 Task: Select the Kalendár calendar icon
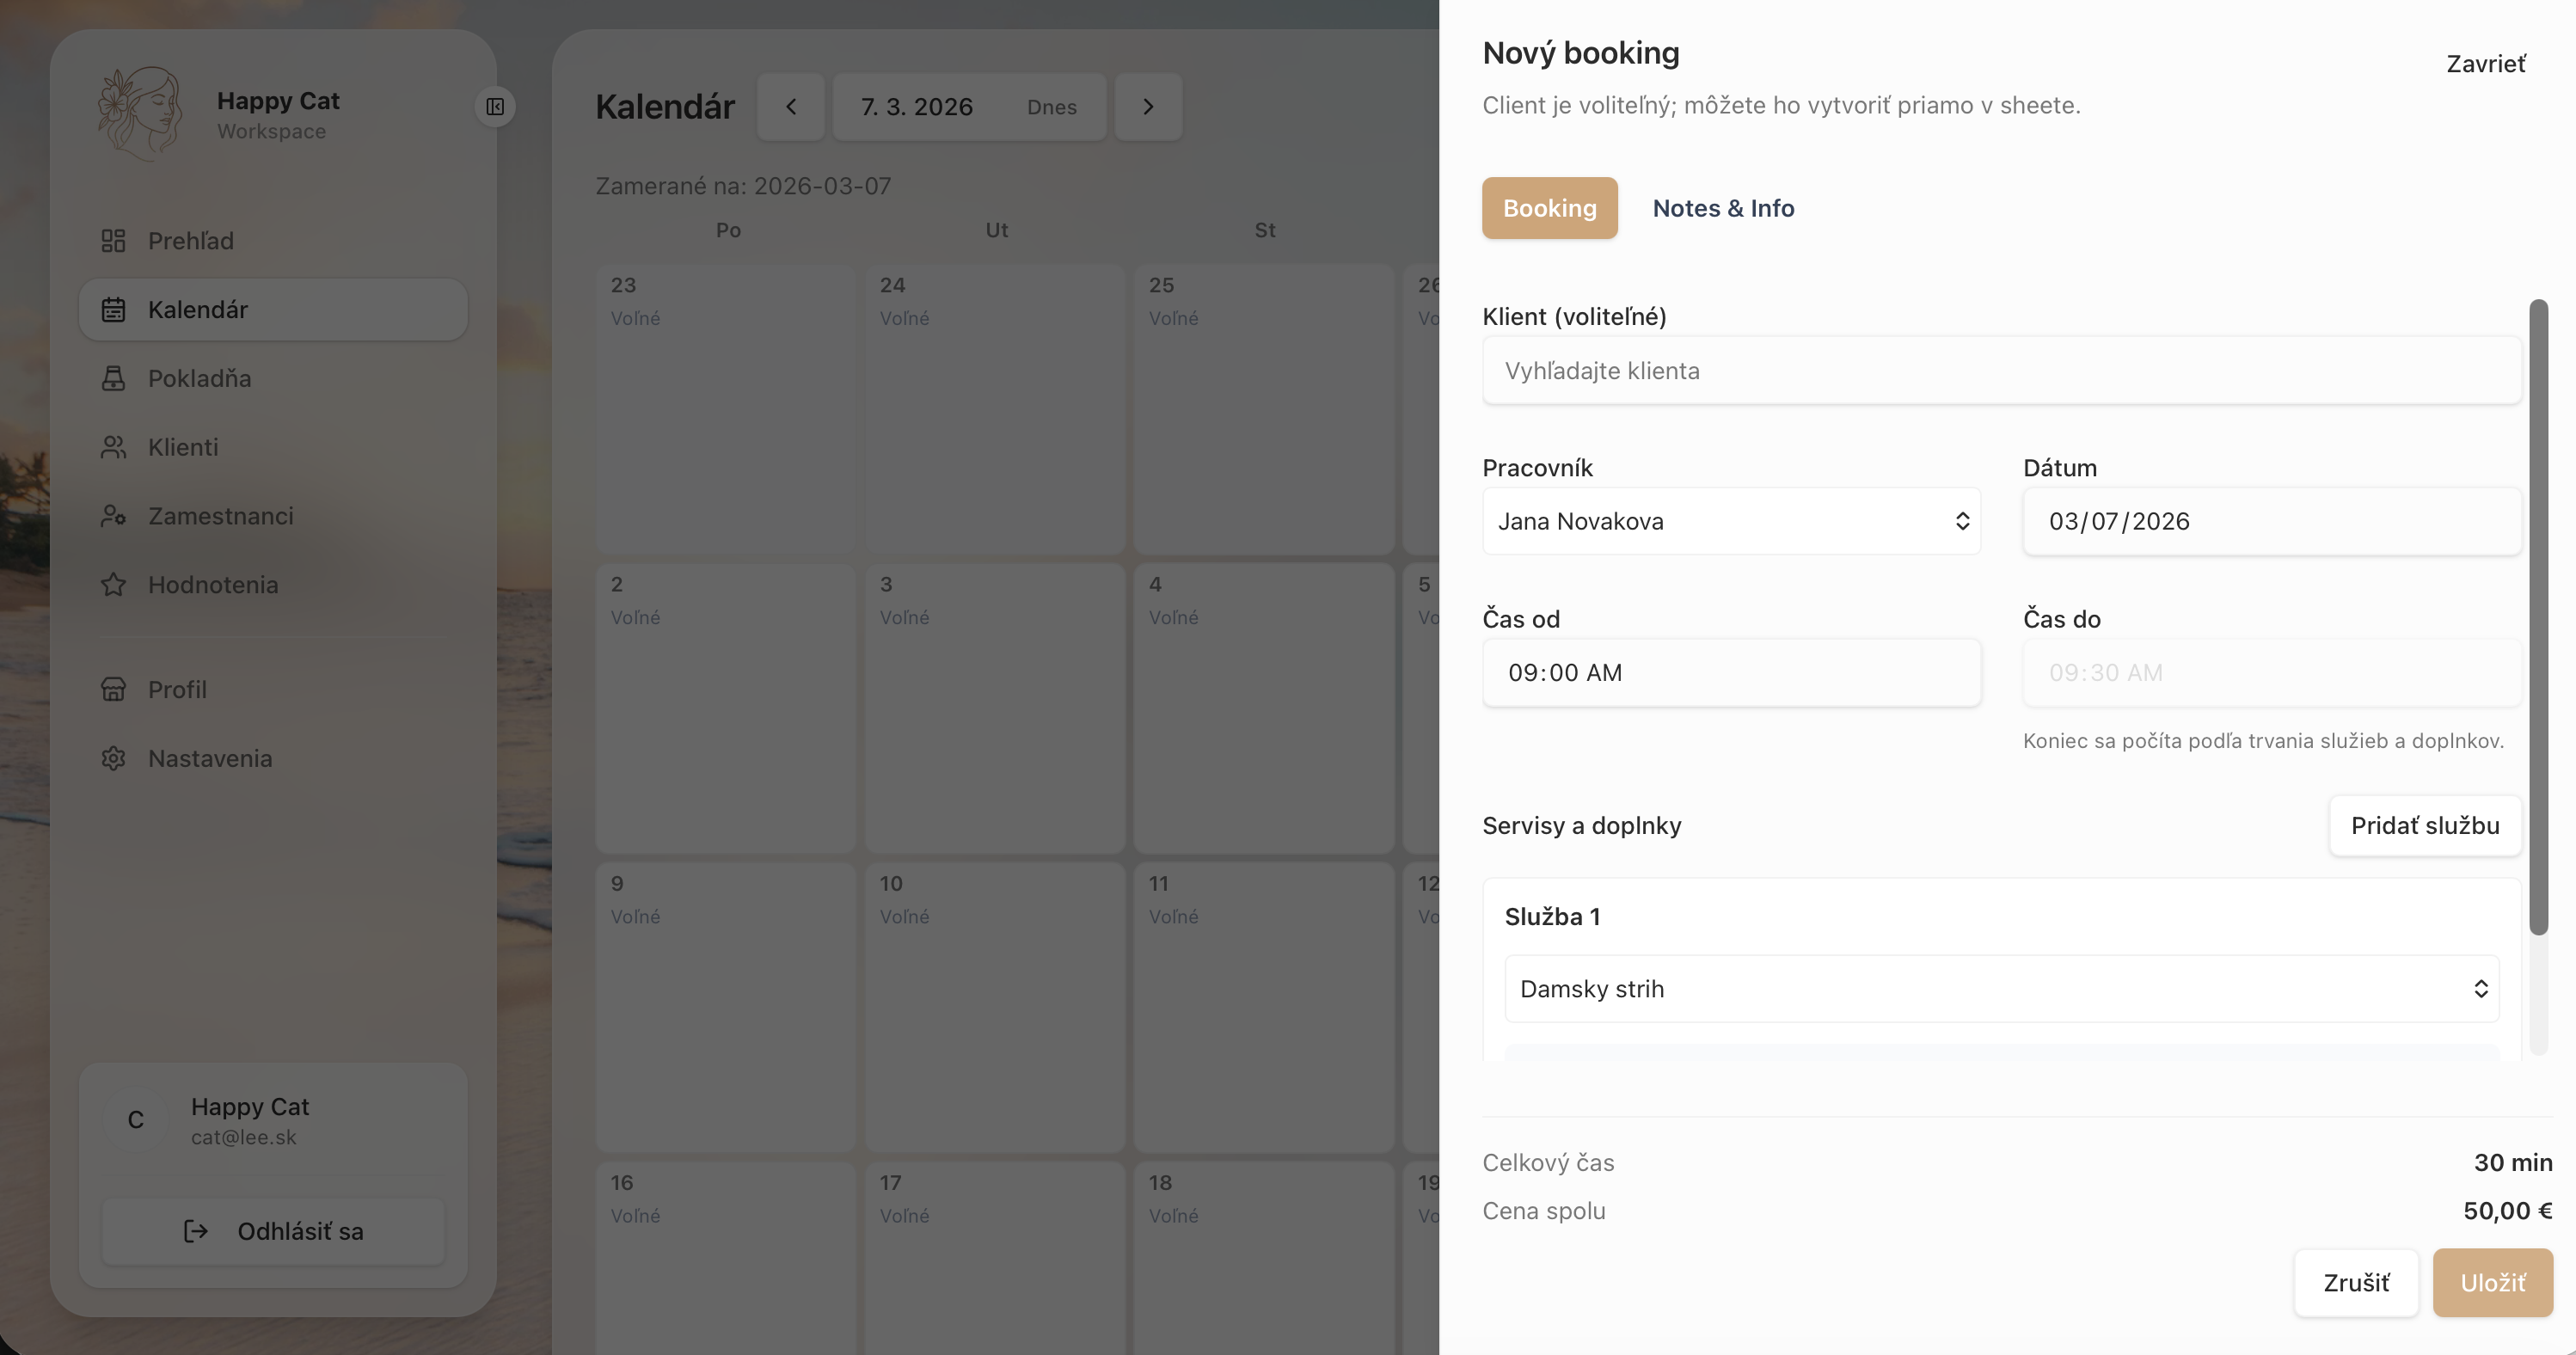point(113,309)
